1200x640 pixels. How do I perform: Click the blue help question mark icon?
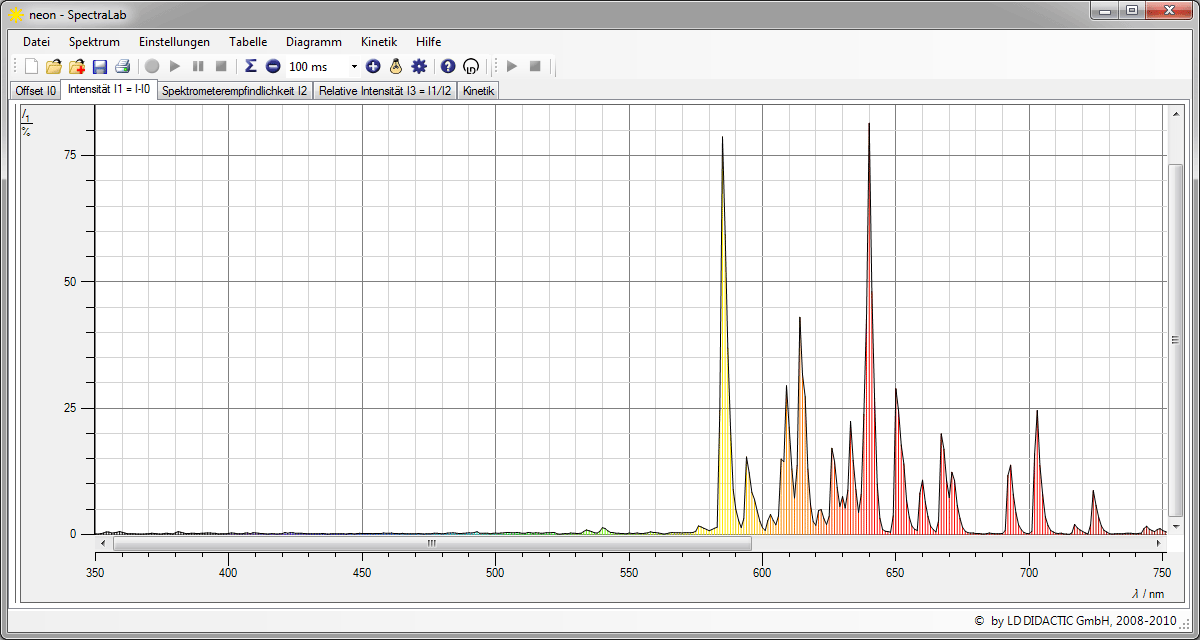[448, 67]
